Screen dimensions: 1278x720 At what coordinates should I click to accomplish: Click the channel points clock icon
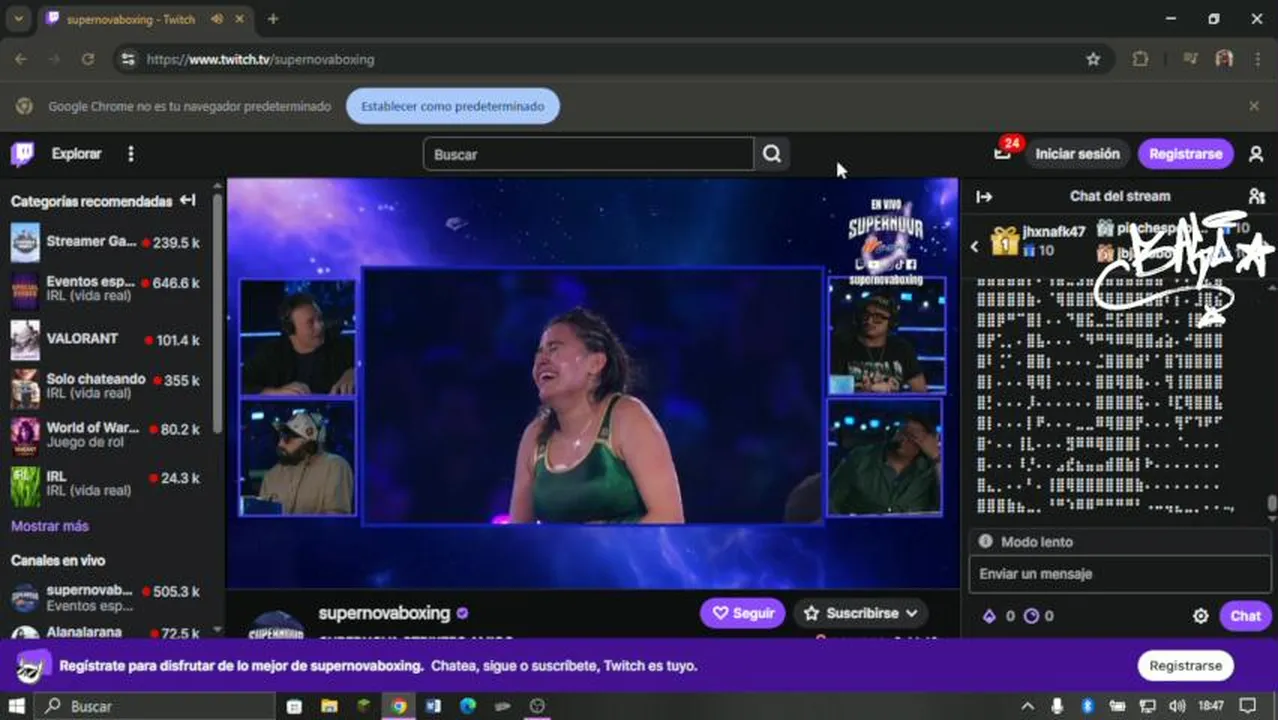coord(1031,616)
